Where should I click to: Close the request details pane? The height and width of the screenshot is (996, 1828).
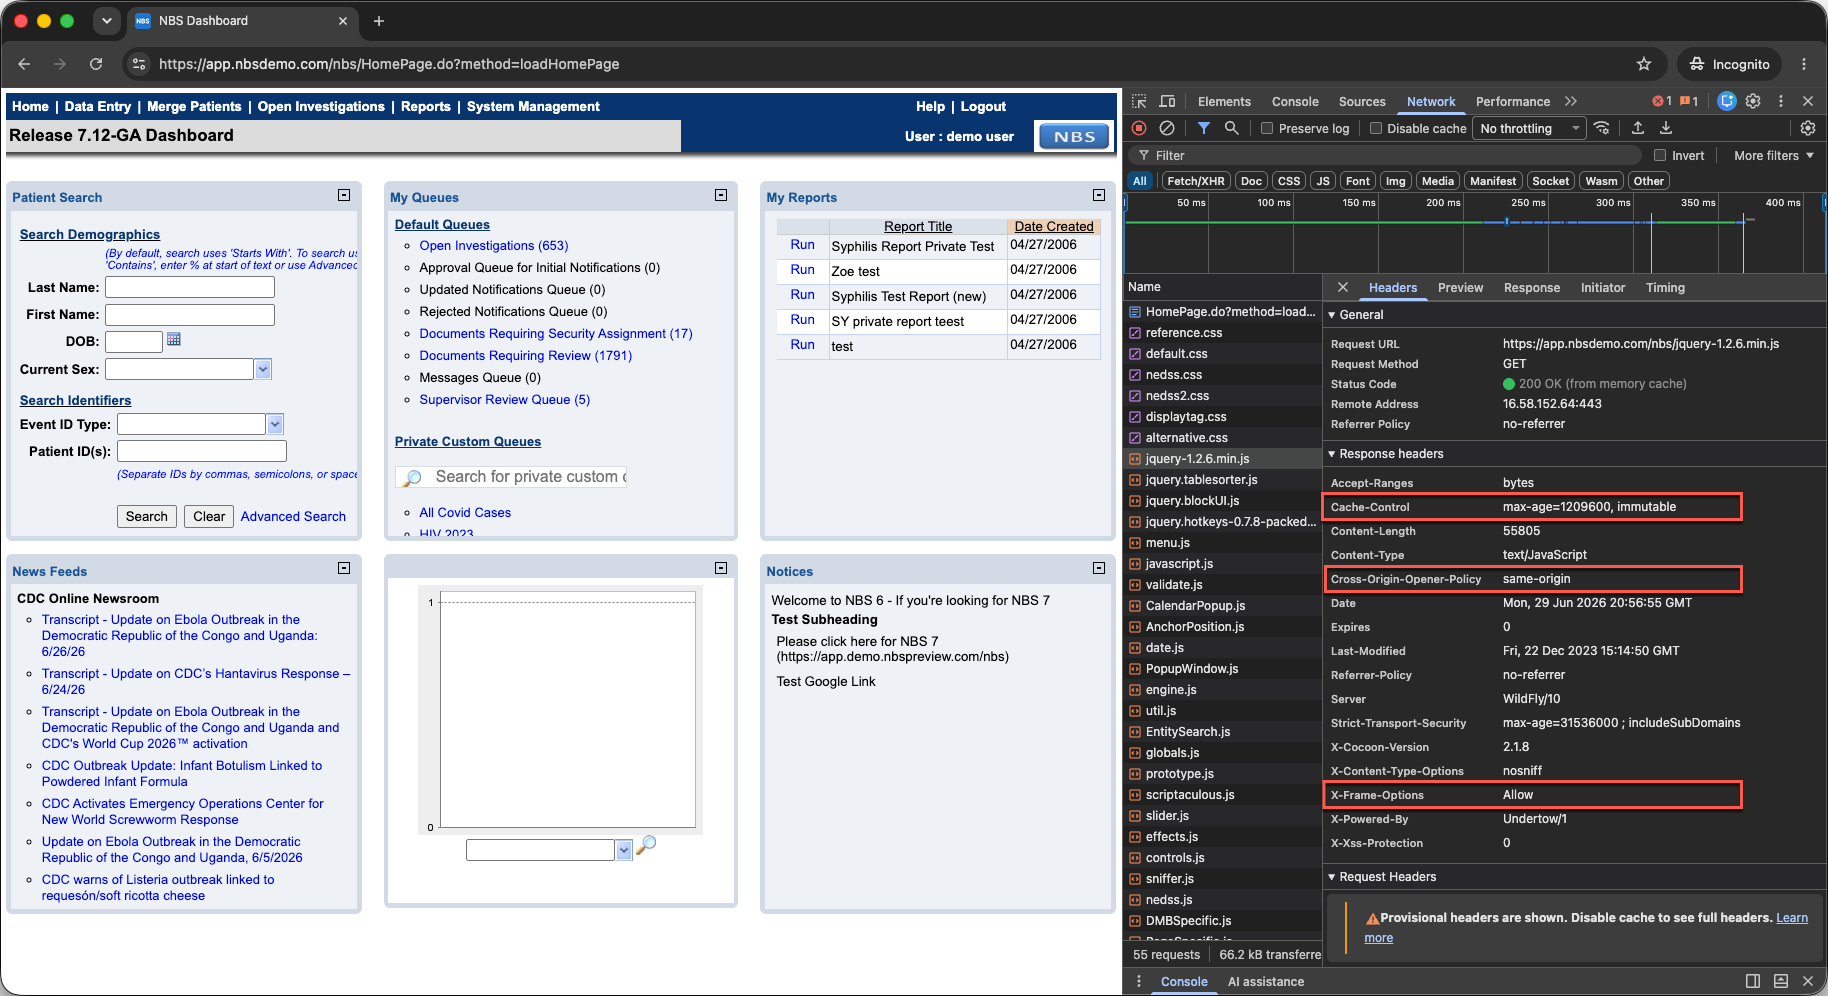[x=1343, y=287]
